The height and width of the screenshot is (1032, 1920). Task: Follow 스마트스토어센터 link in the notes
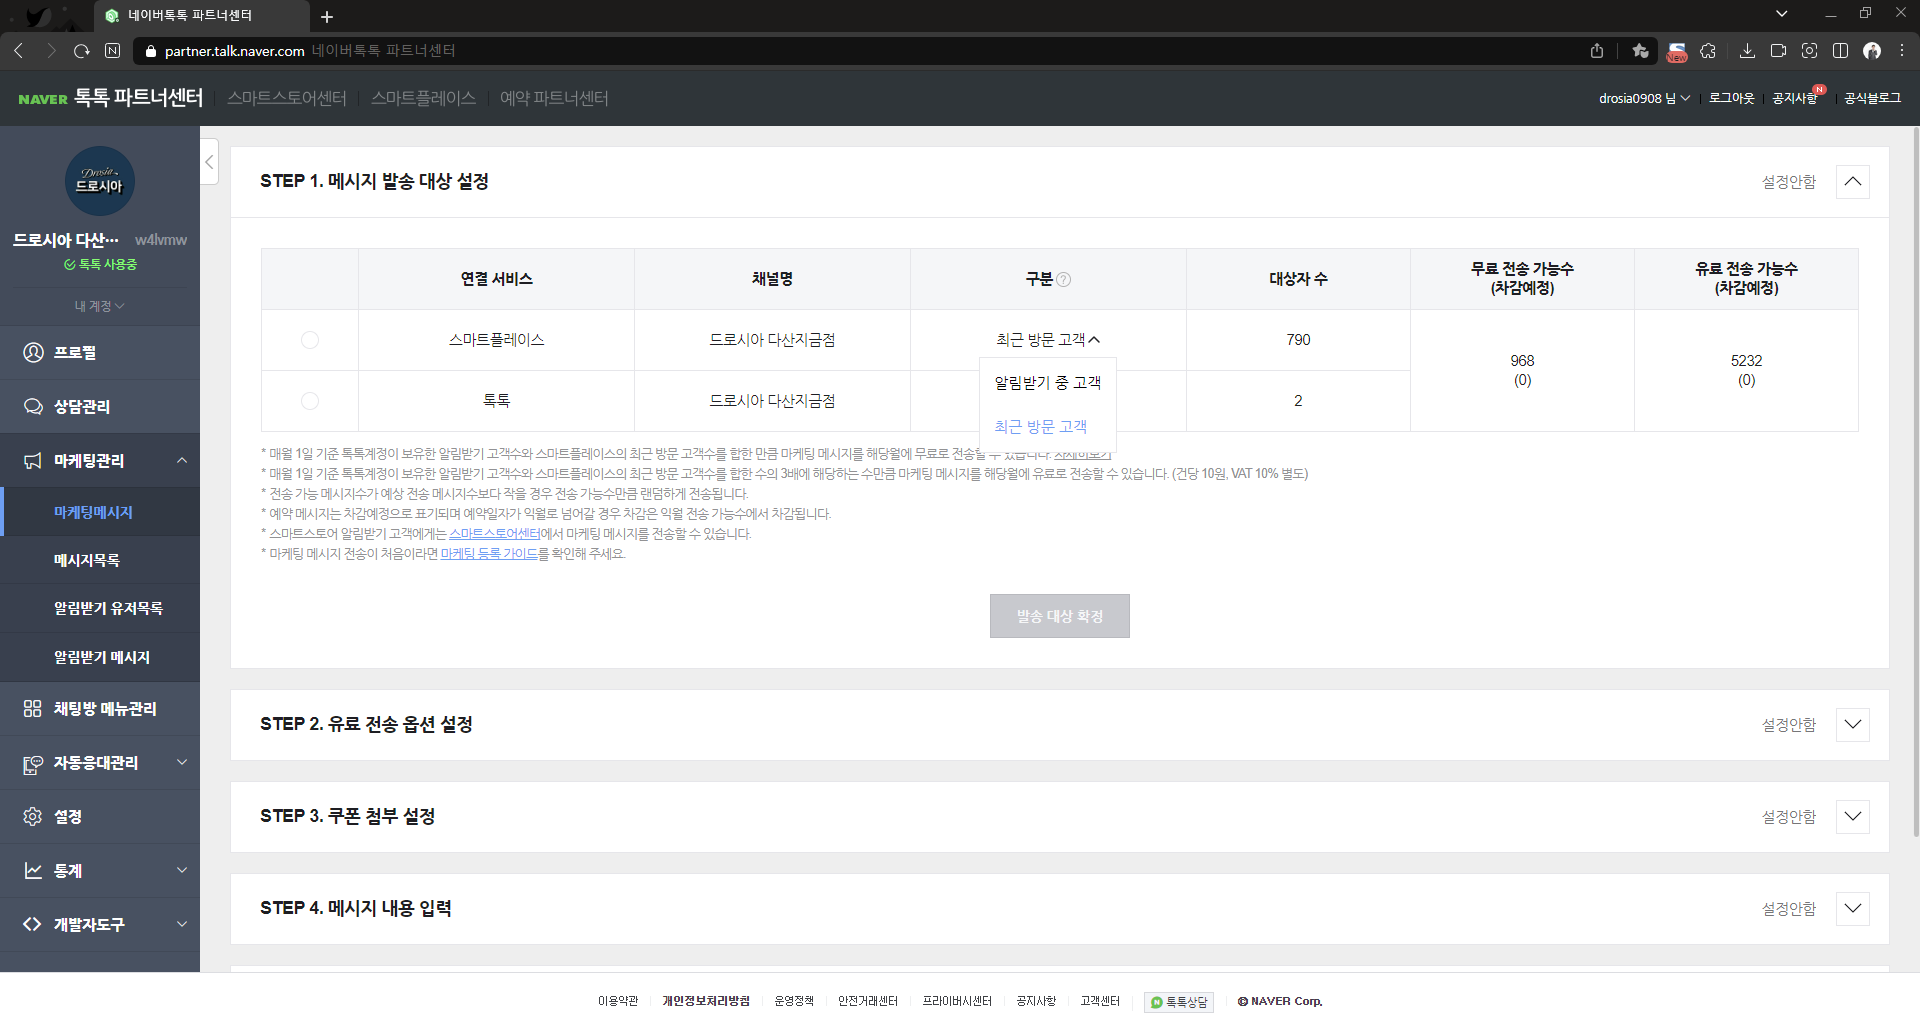point(495,534)
